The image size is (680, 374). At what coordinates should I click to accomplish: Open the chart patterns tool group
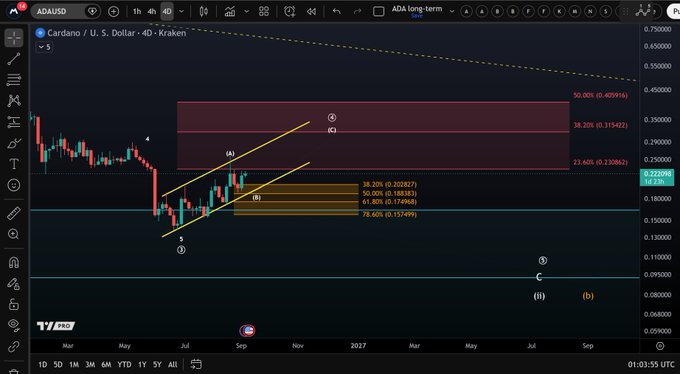click(14, 101)
